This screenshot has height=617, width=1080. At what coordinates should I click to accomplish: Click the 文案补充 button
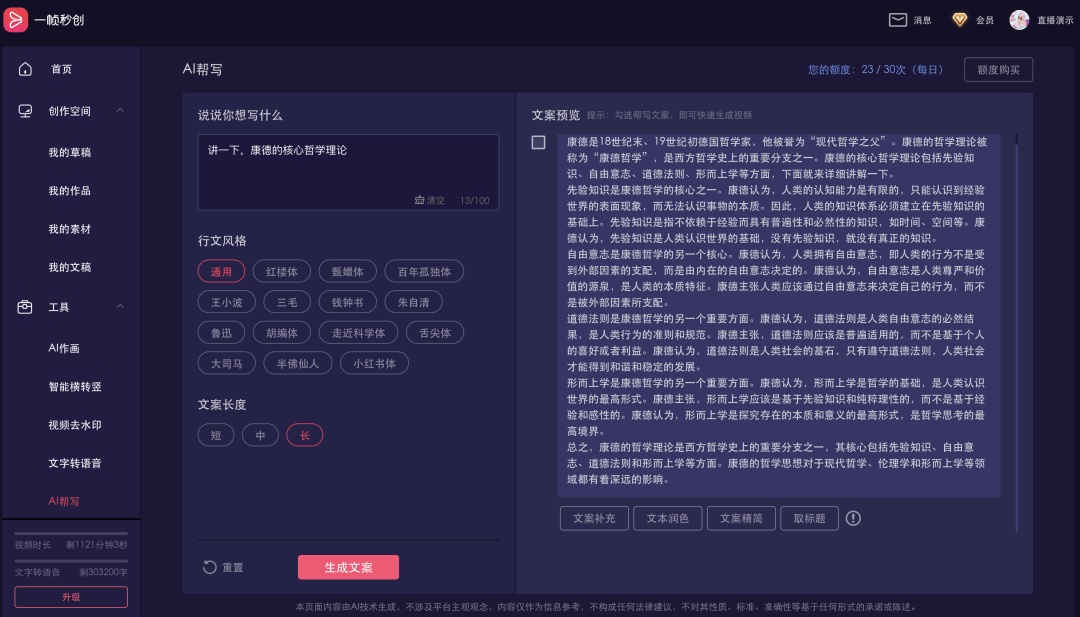(x=594, y=519)
